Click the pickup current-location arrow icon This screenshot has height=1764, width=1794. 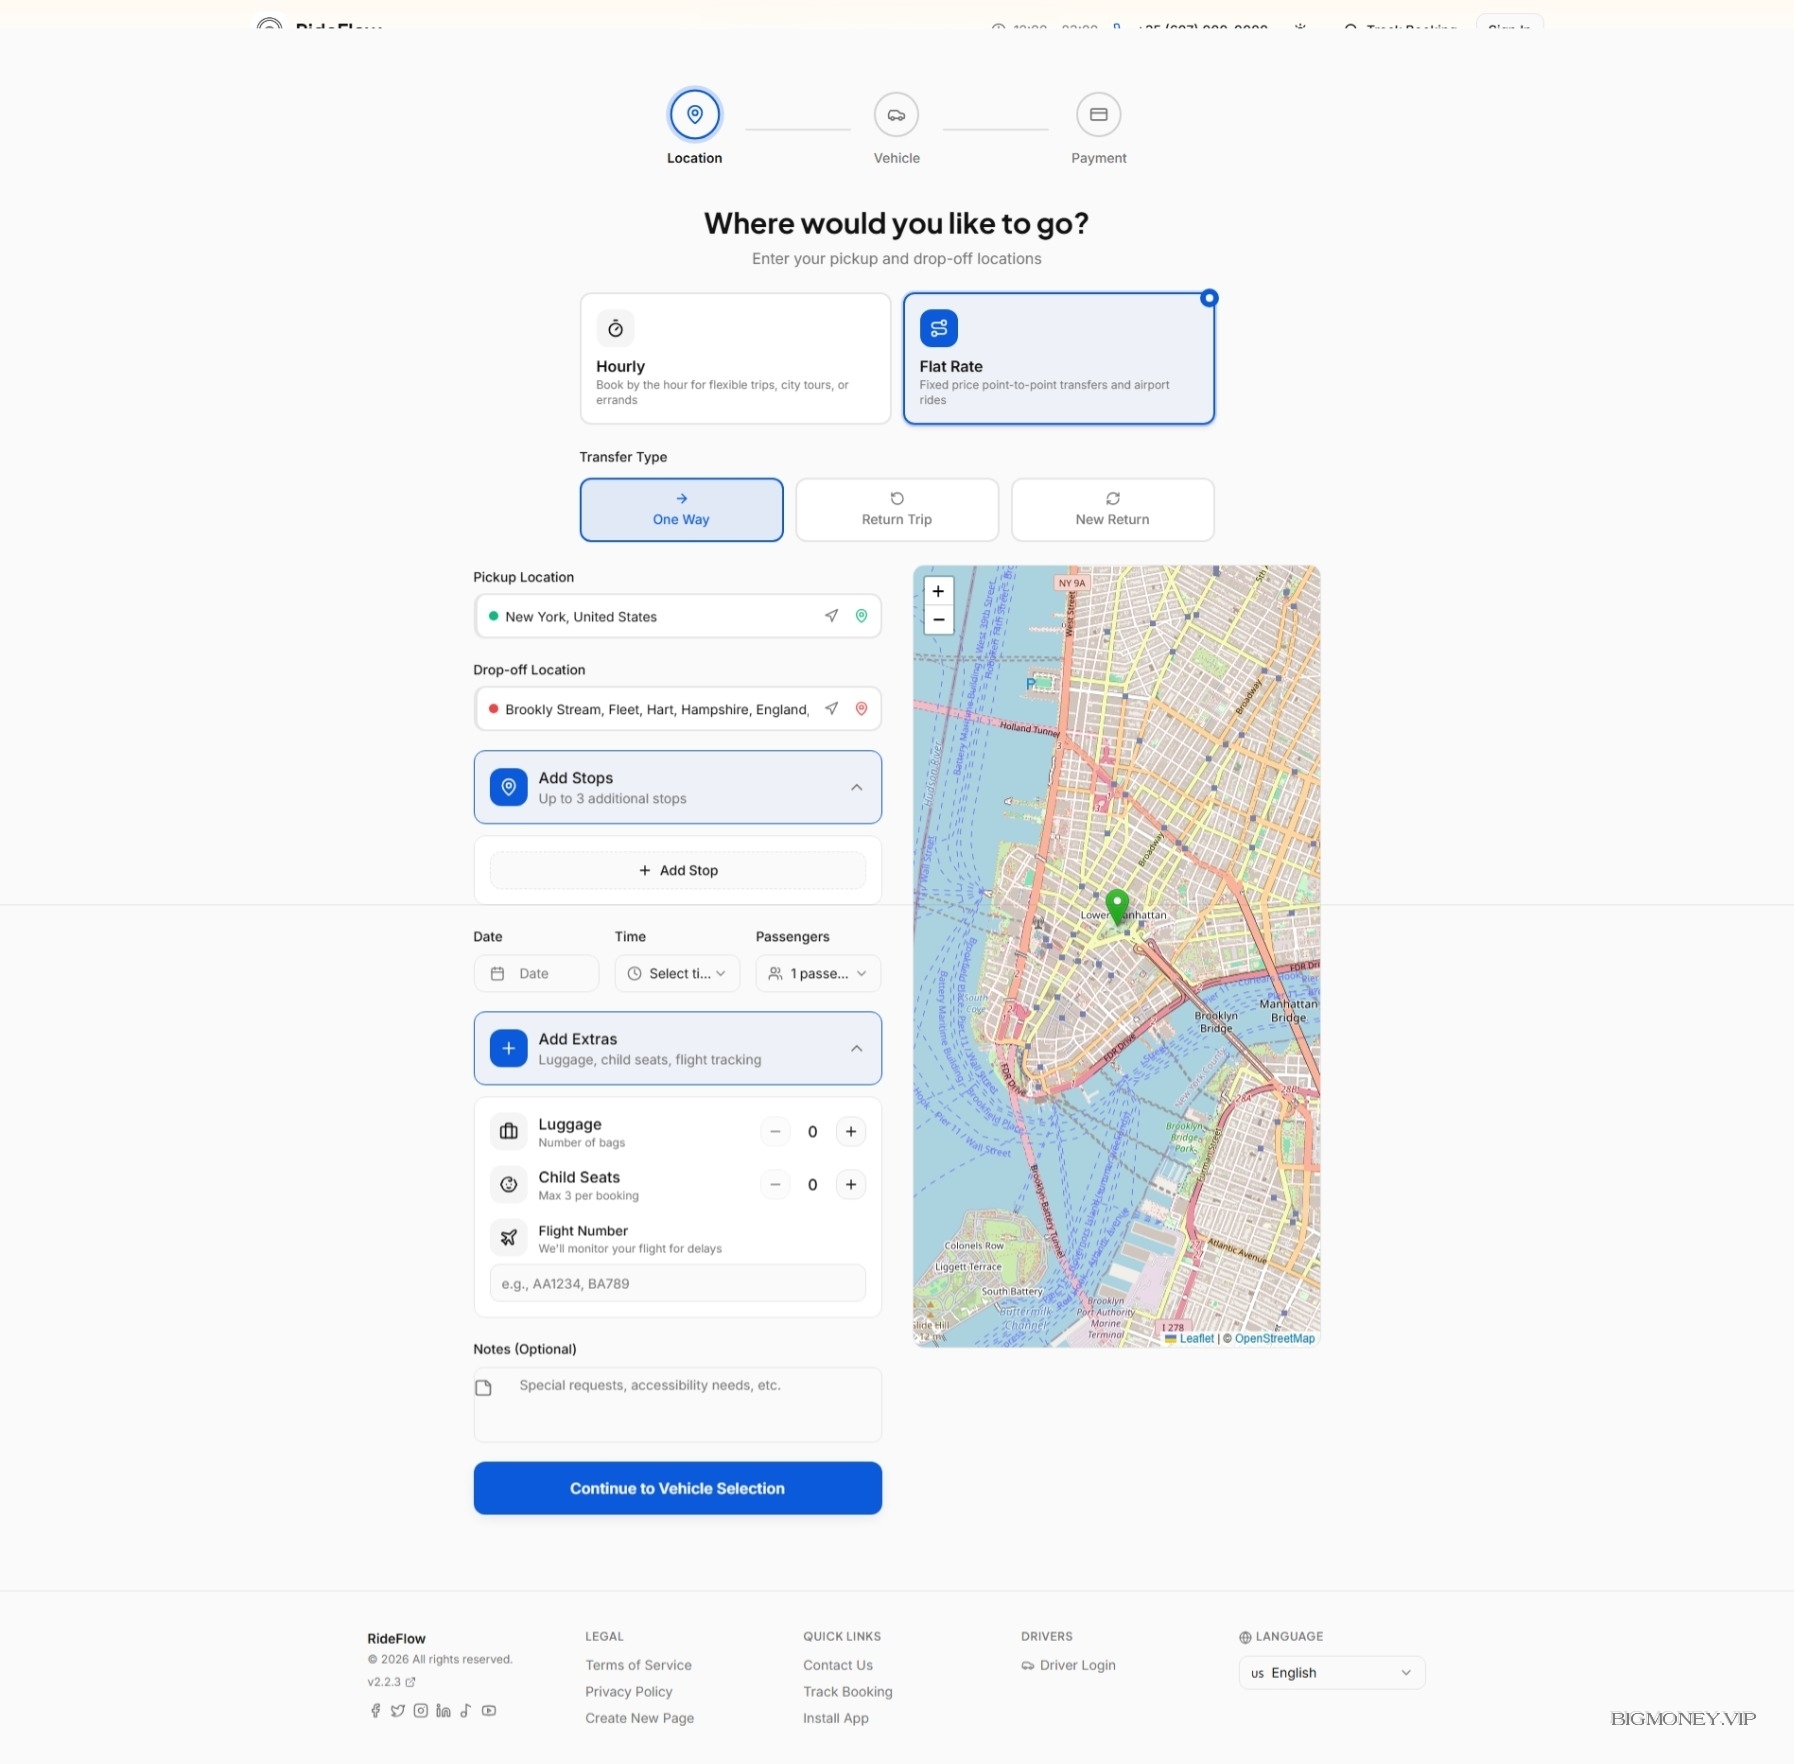coord(831,616)
